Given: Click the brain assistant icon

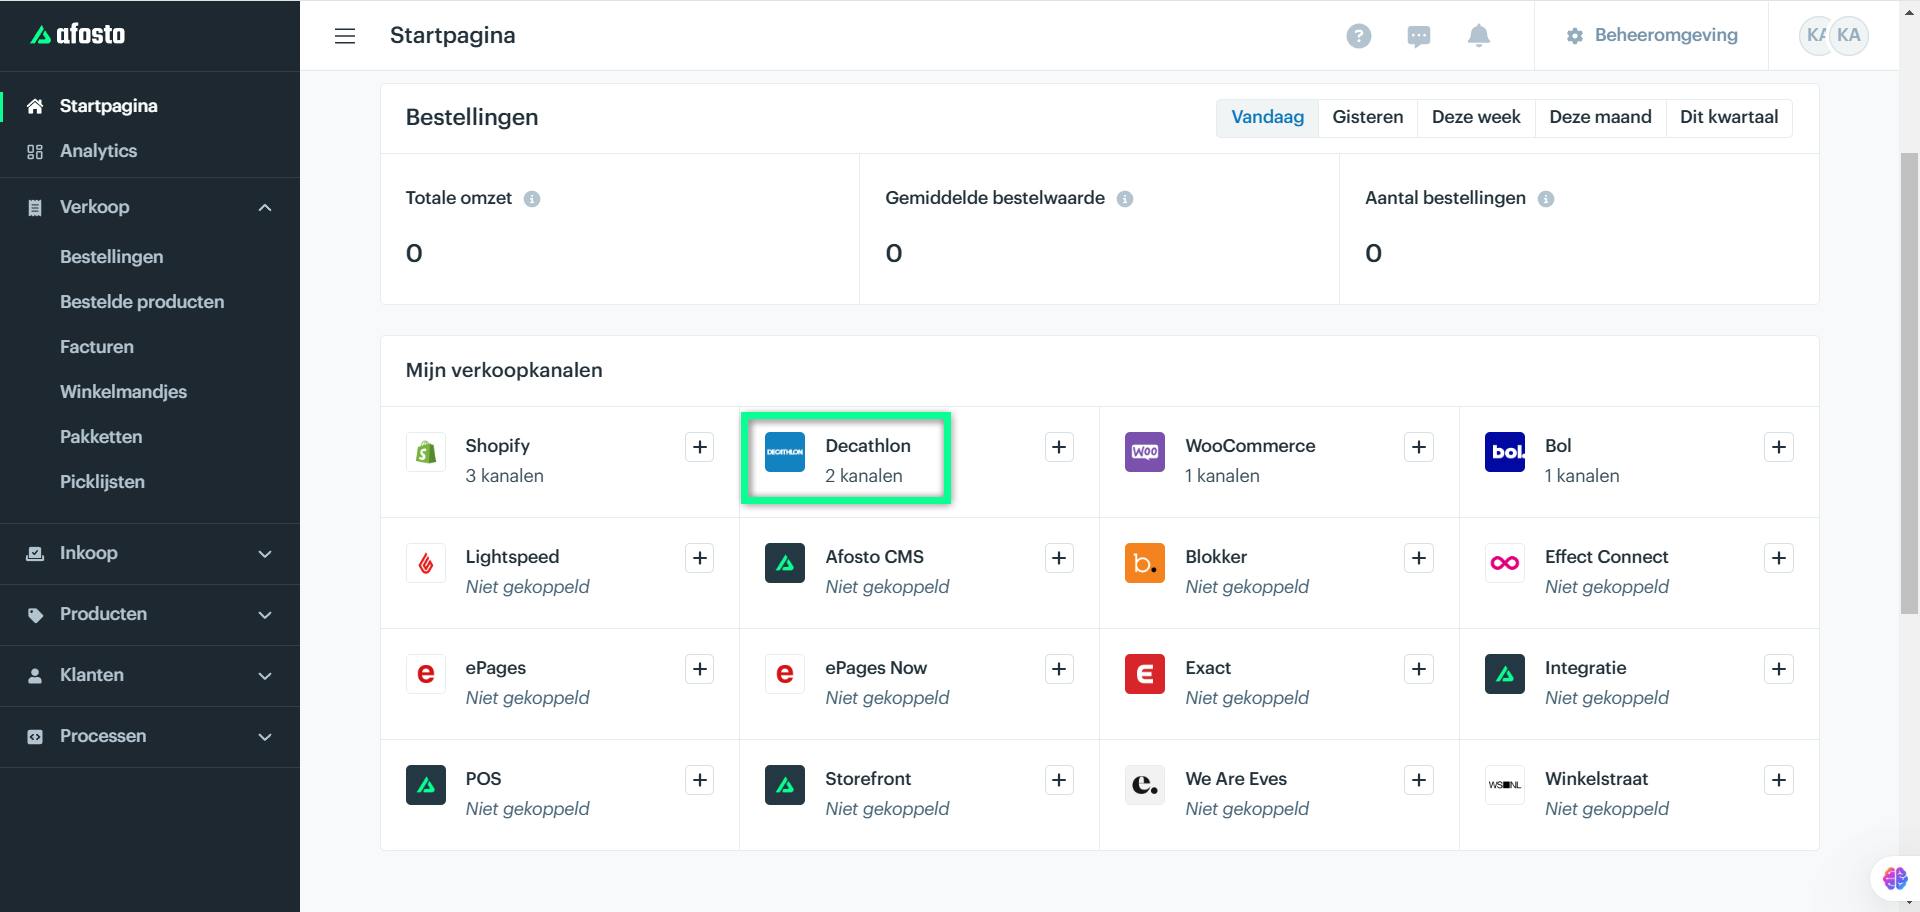Looking at the screenshot, I should [x=1894, y=878].
